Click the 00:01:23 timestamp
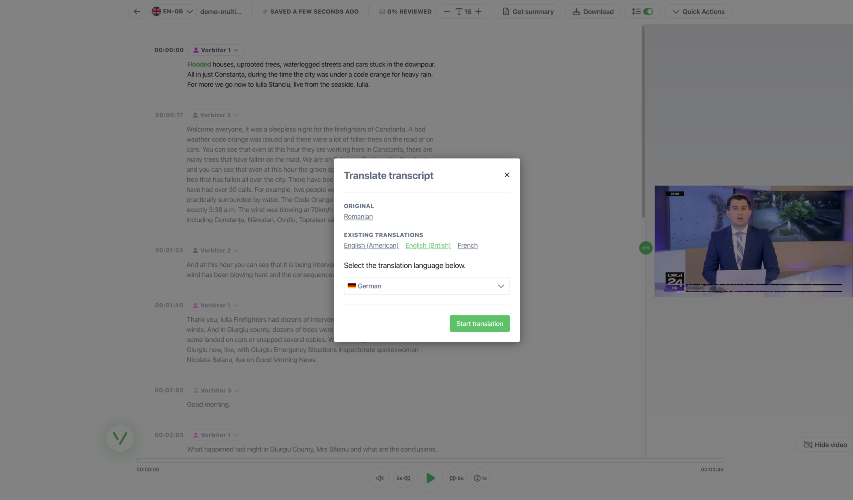853x500 pixels. click(x=169, y=251)
